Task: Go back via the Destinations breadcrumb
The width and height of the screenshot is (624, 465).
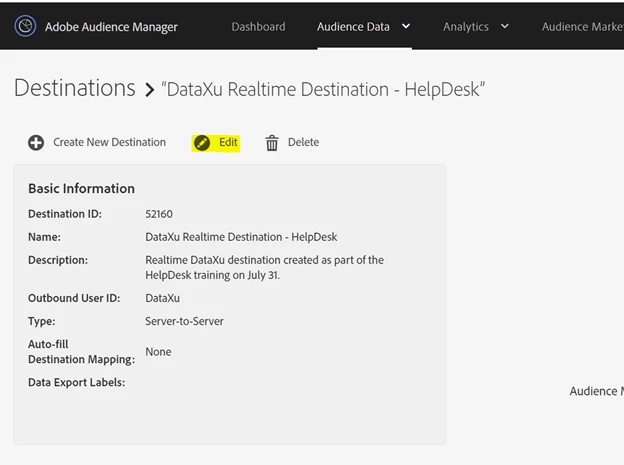Action: [x=74, y=88]
